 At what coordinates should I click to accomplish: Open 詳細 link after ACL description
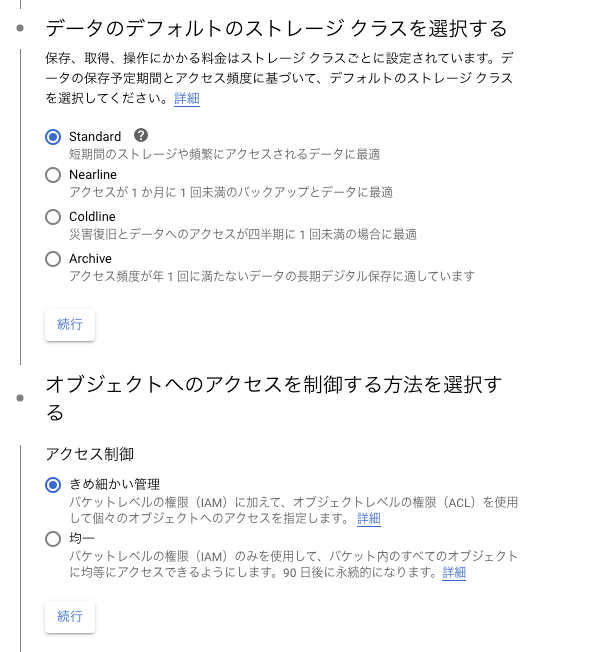[369, 519]
